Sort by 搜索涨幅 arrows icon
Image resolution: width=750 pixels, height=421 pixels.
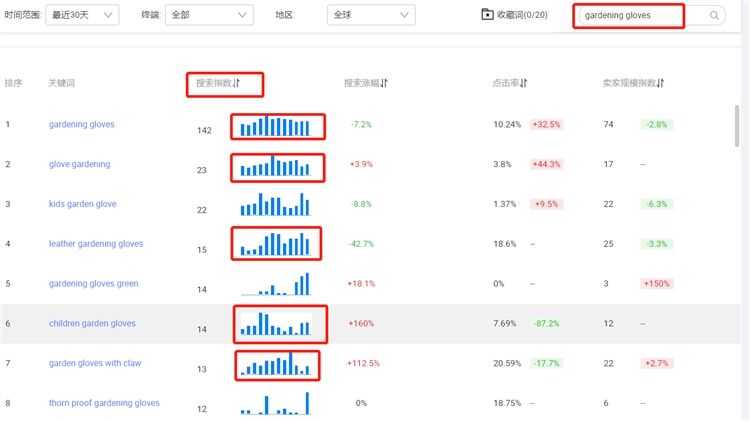[384, 83]
